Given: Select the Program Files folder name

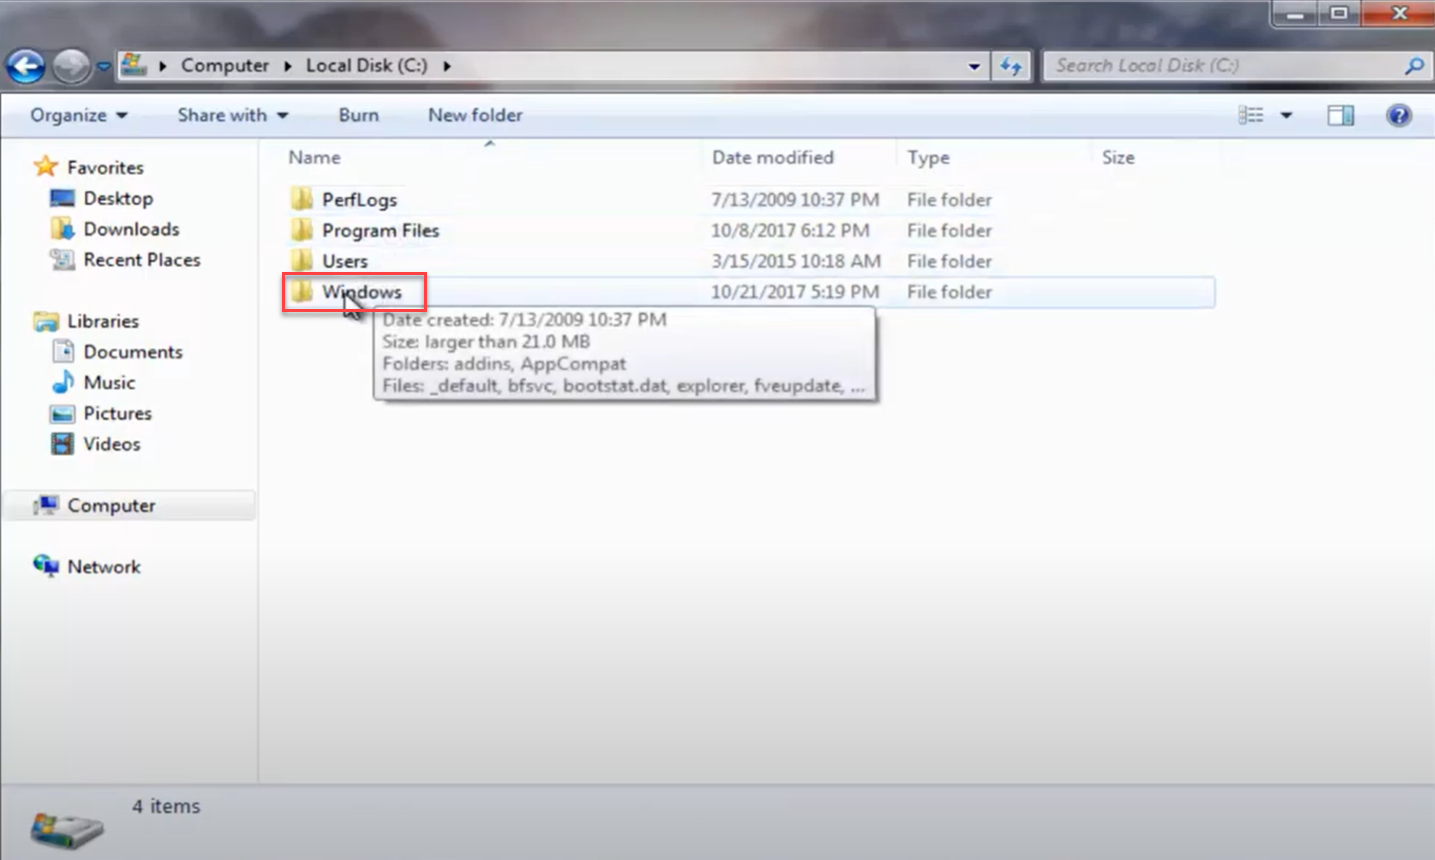Looking at the screenshot, I should pos(380,231).
